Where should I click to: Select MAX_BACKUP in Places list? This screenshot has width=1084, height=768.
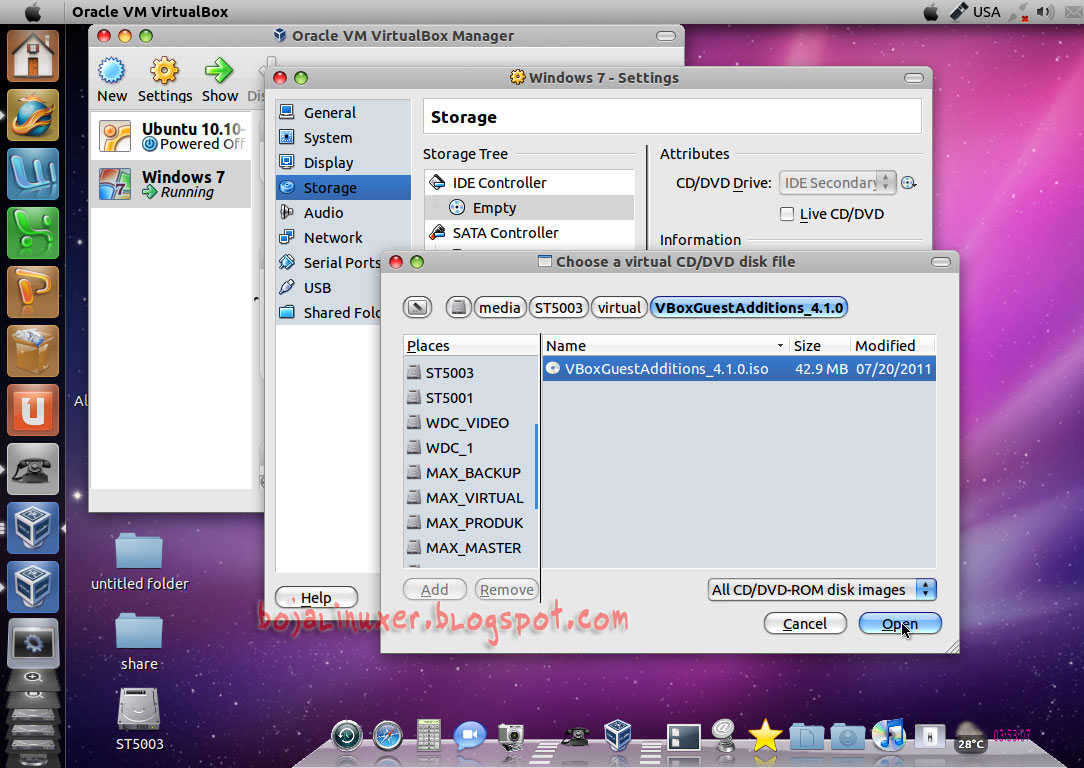[469, 472]
